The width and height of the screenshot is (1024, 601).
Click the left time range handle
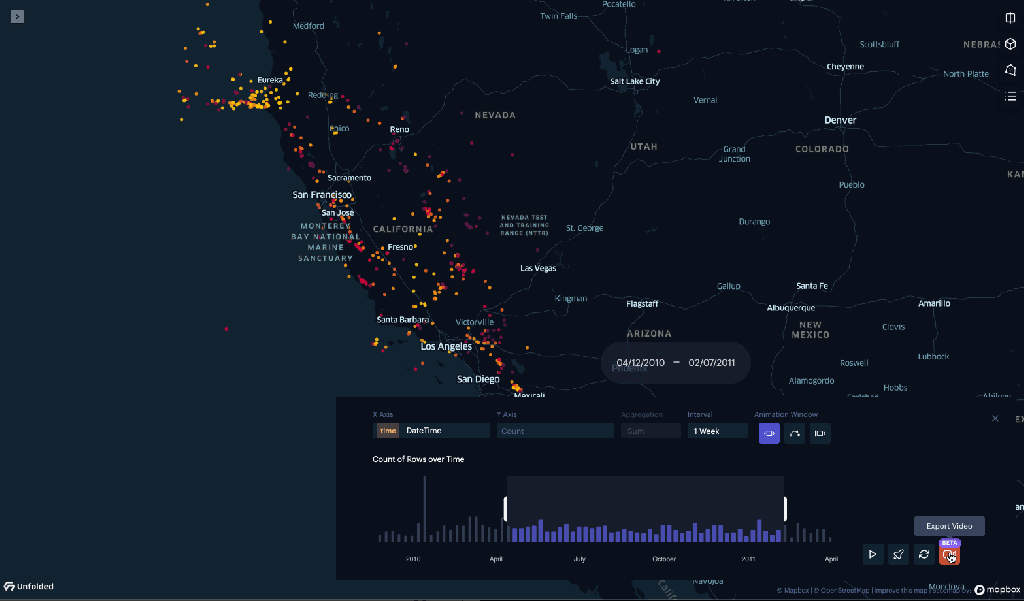(x=505, y=509)
